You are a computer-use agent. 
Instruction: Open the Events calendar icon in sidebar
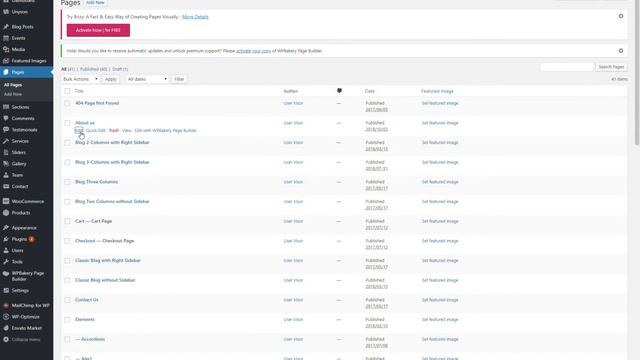tap(6, 38)
